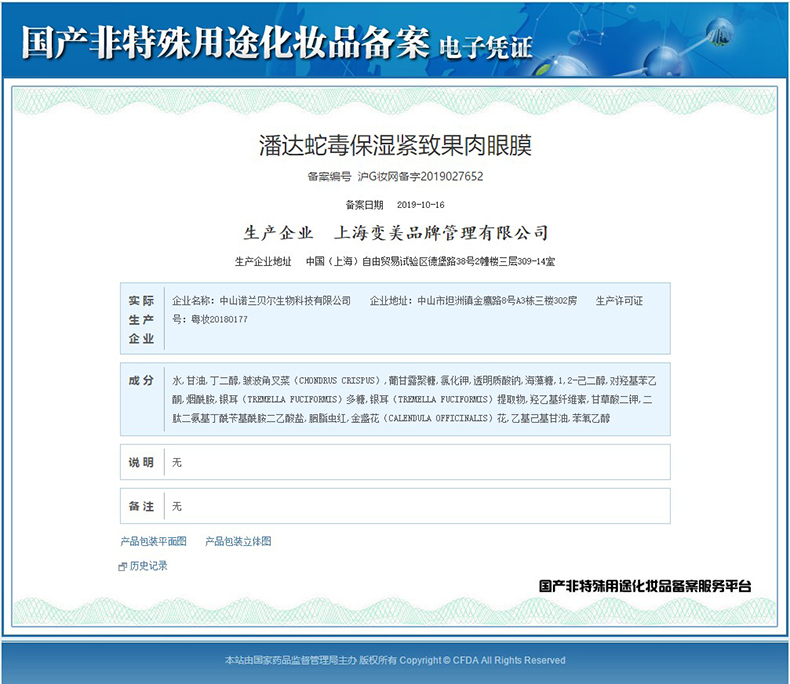Click the ingredient text CHONDRUS CRISPUS

tap(337, 380)
